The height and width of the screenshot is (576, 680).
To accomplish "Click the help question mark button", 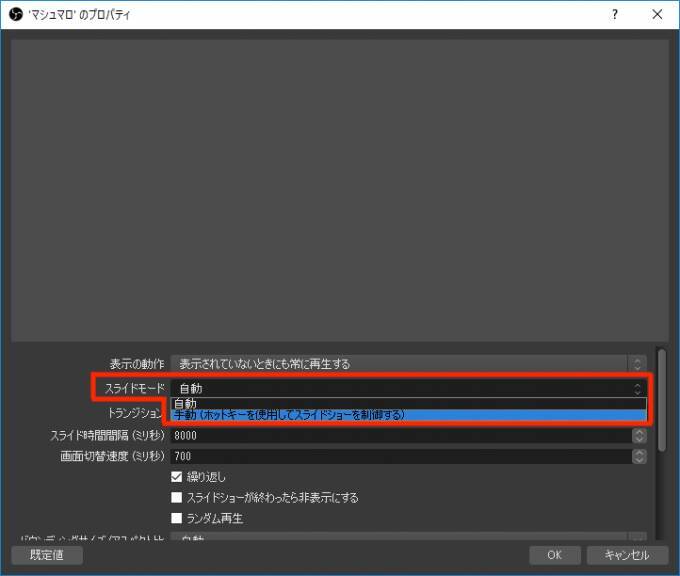I will tap(615, 14).
